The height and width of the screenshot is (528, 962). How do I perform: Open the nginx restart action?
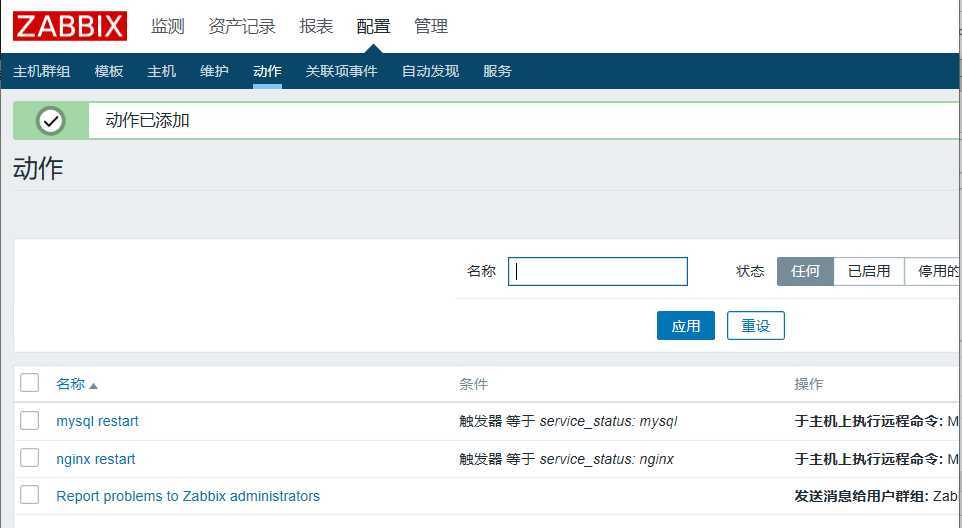96,459
